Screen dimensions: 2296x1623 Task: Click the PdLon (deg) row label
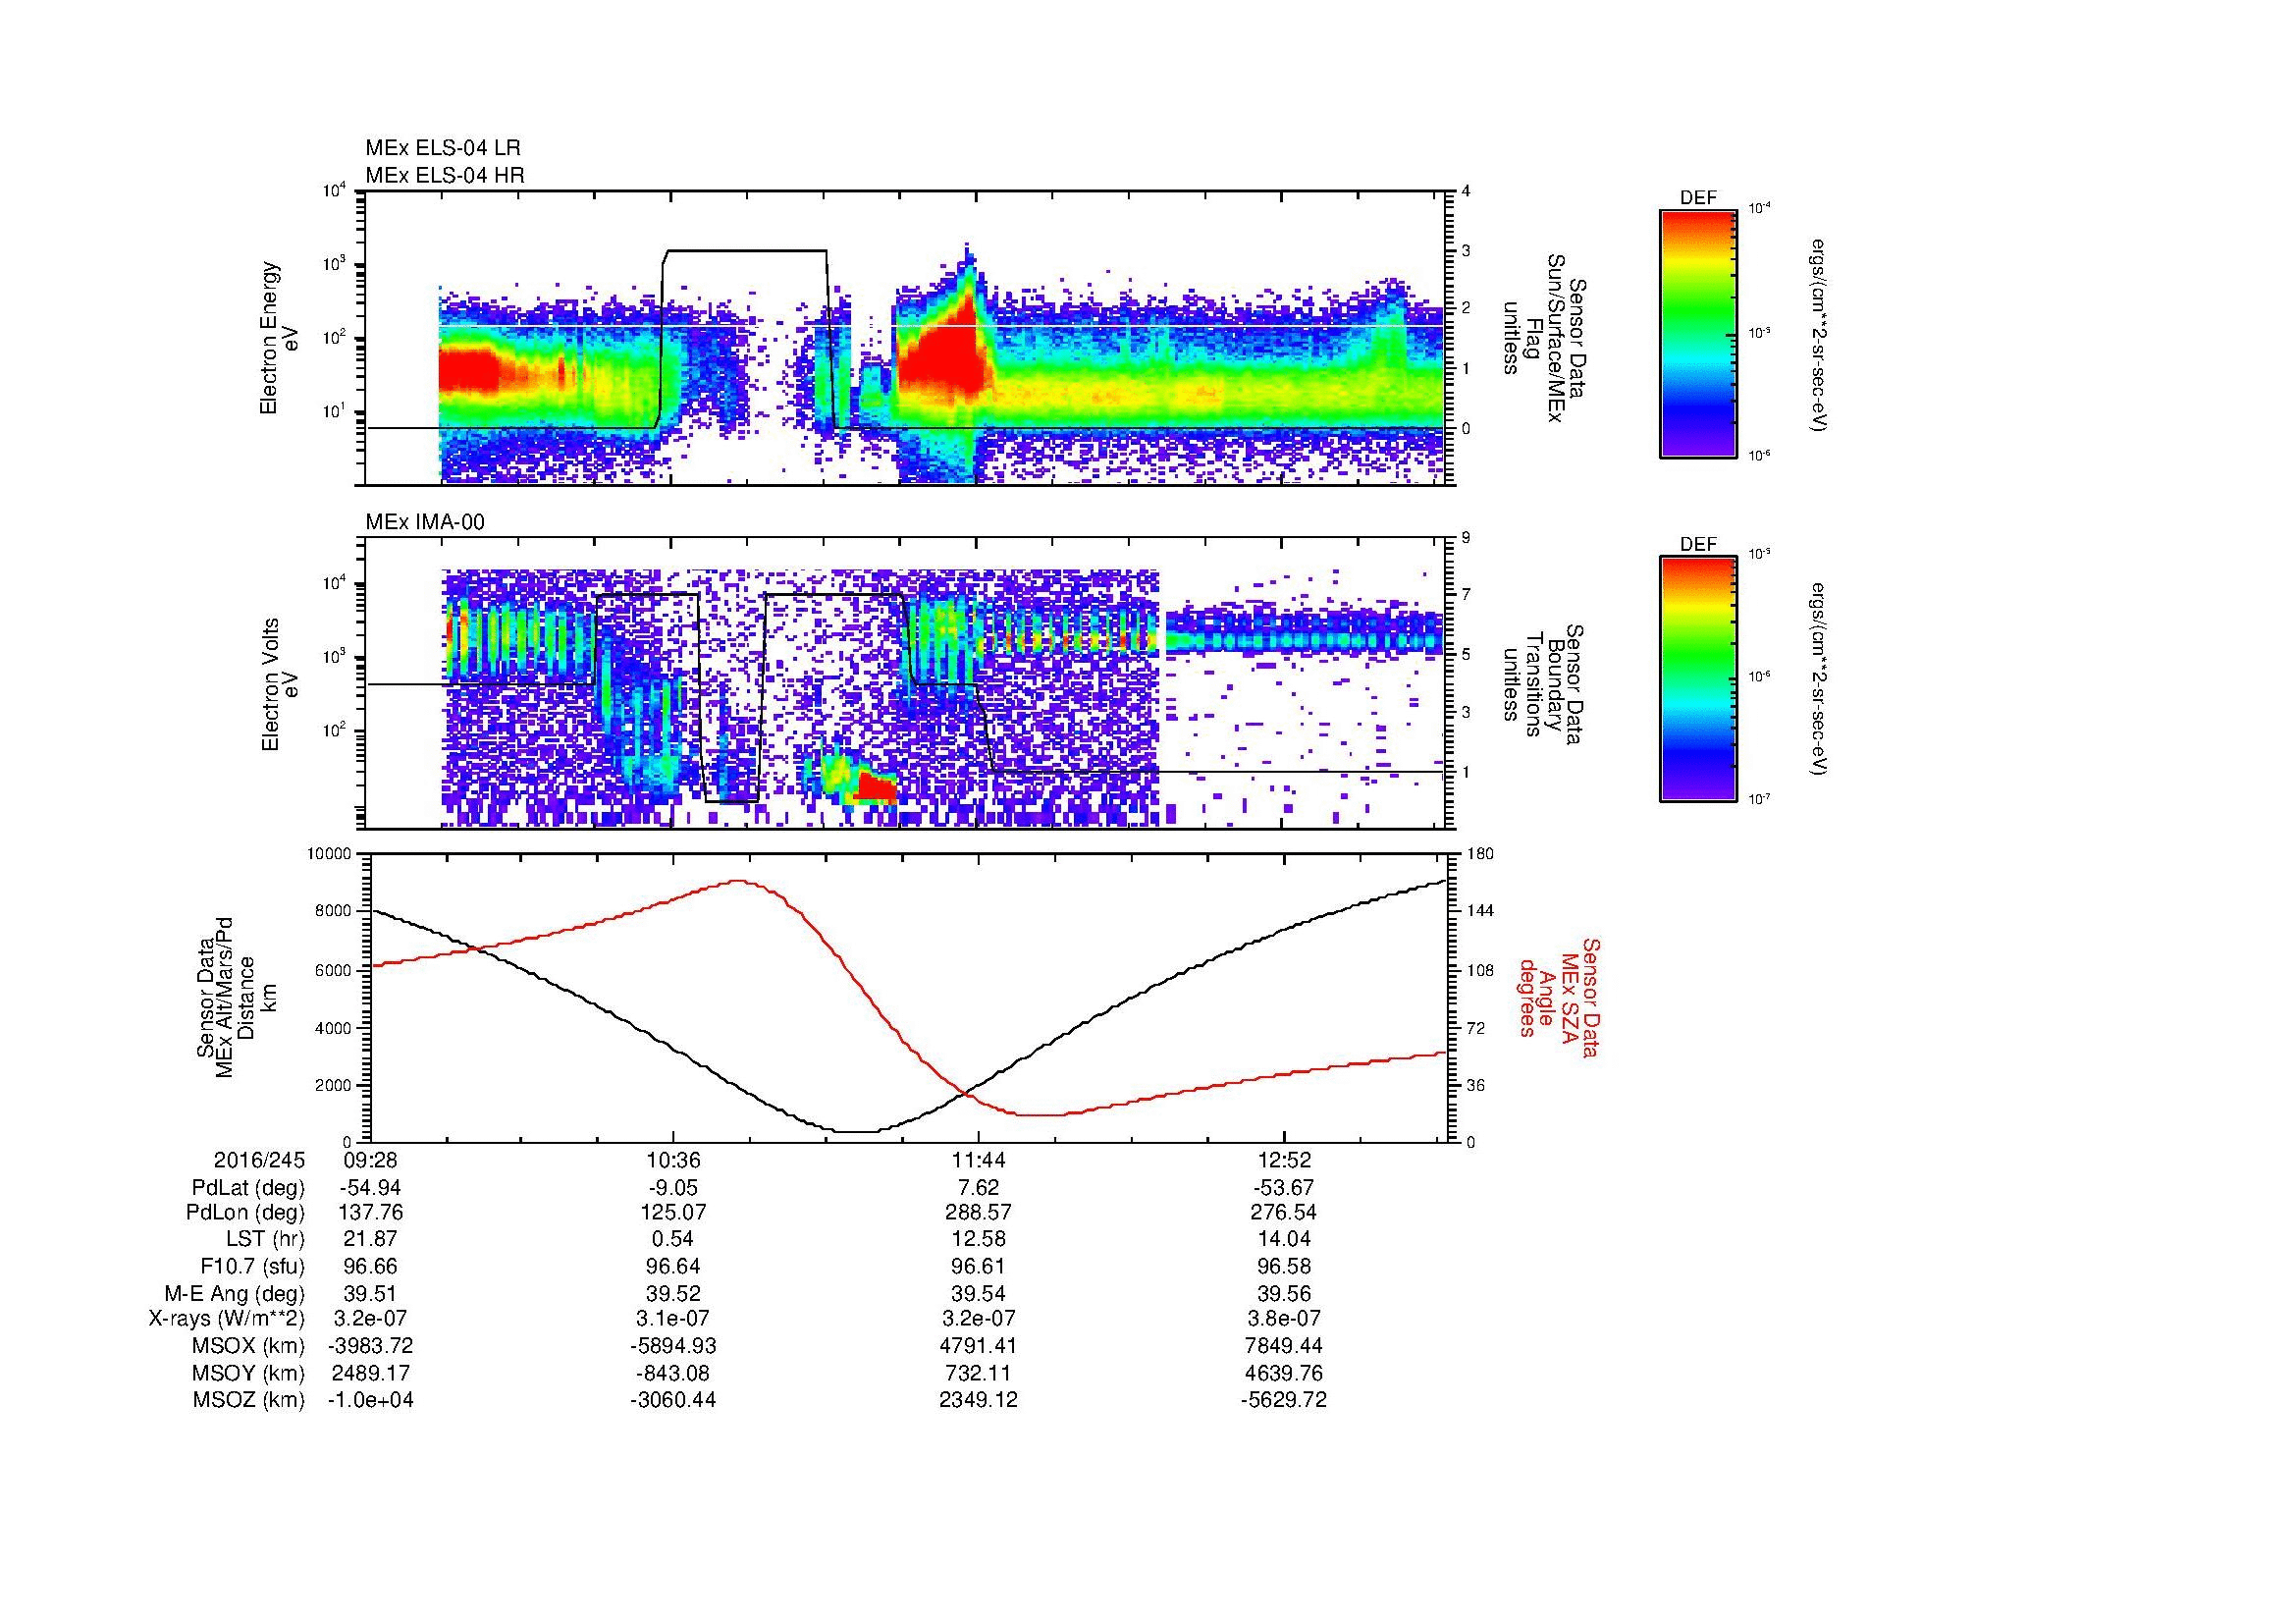[247, 1213]
